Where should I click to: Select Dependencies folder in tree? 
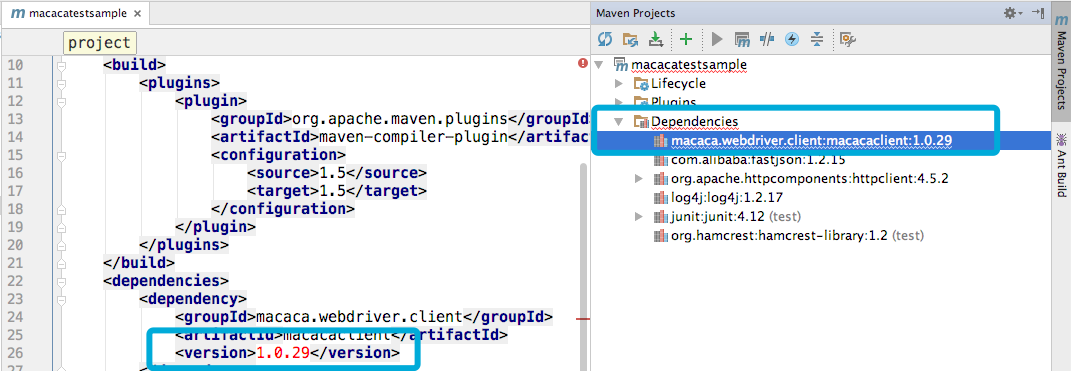point(695,122)
